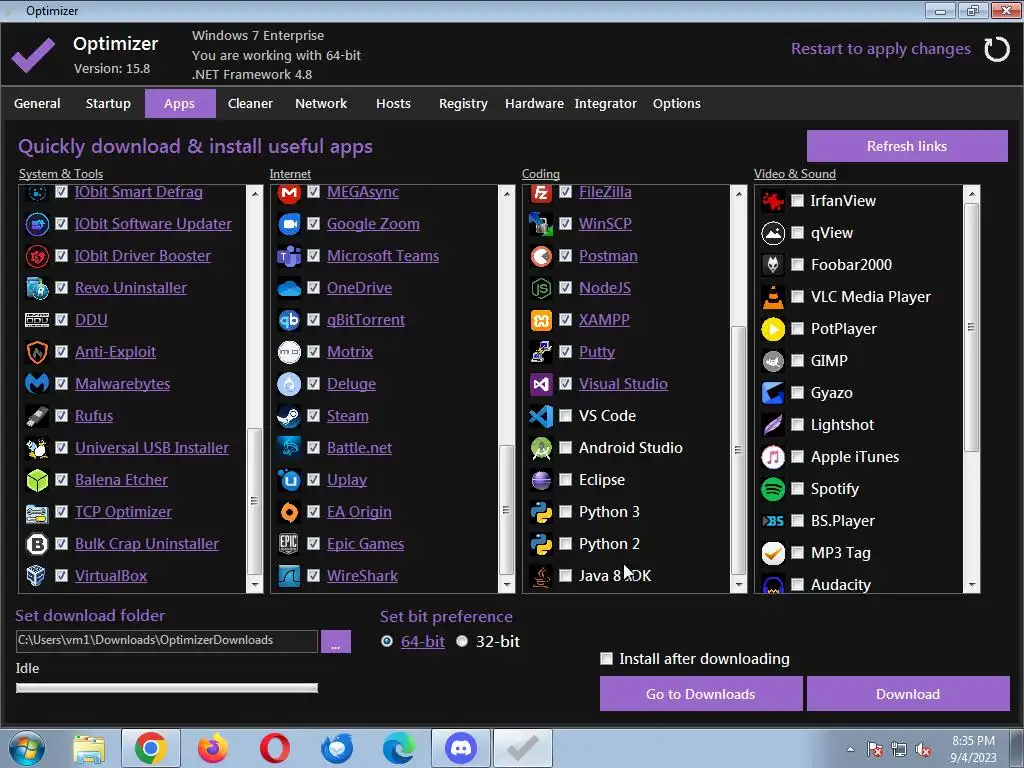Screen dimensions: 1024x768
Task: Click the VS Code blue icon
Action: tap(541, 416)
